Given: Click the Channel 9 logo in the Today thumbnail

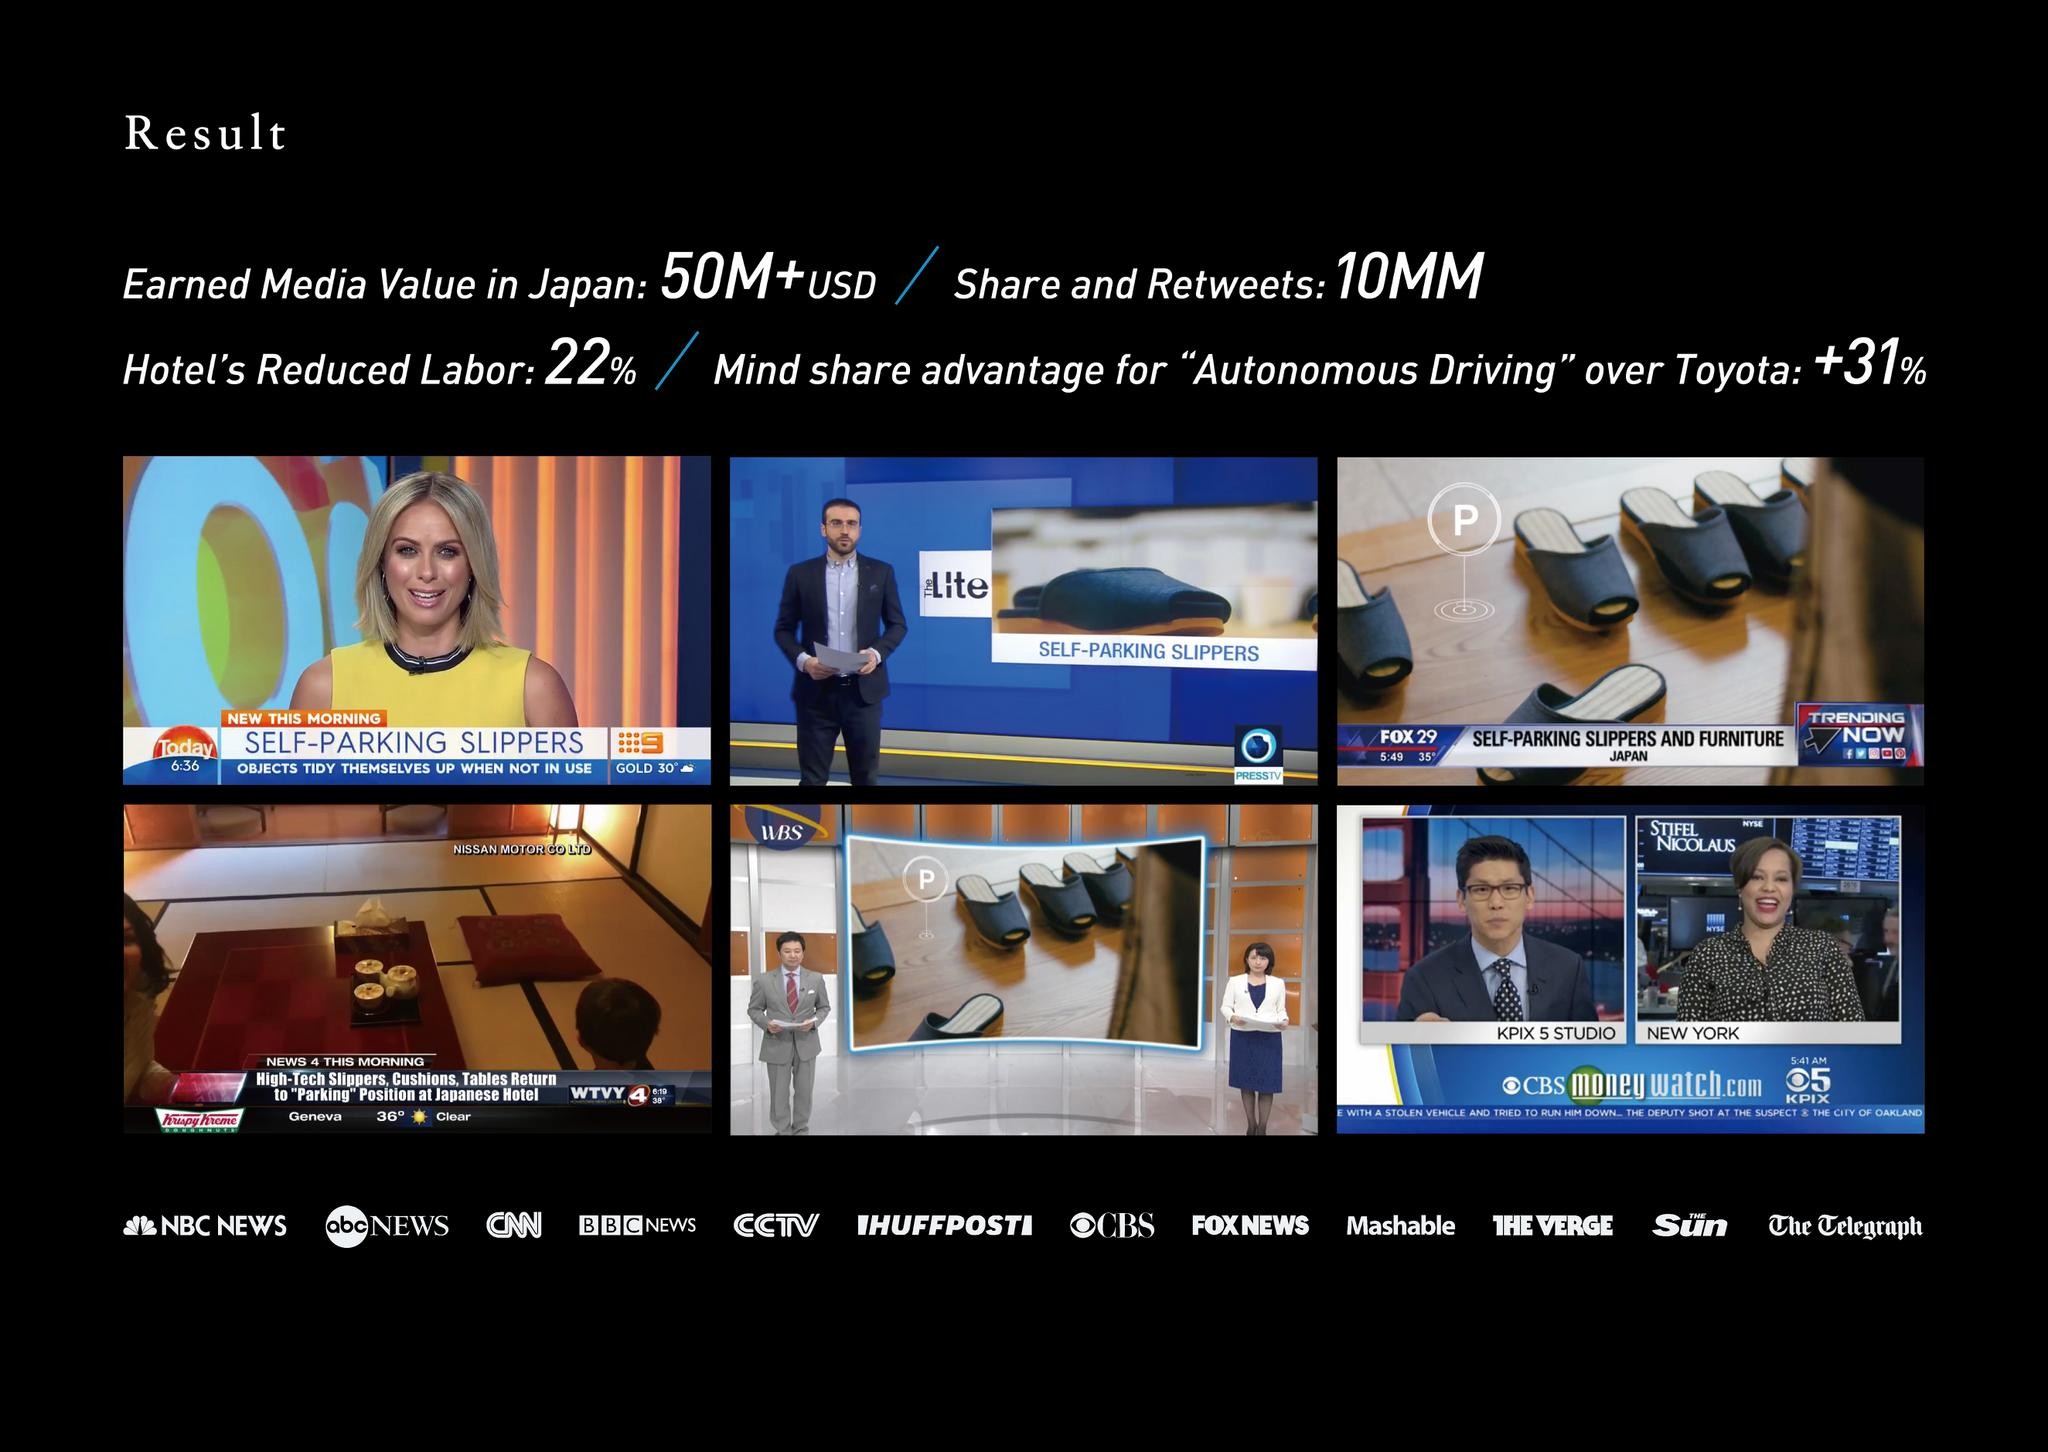Looking at the screenshot, I should 641,743.
